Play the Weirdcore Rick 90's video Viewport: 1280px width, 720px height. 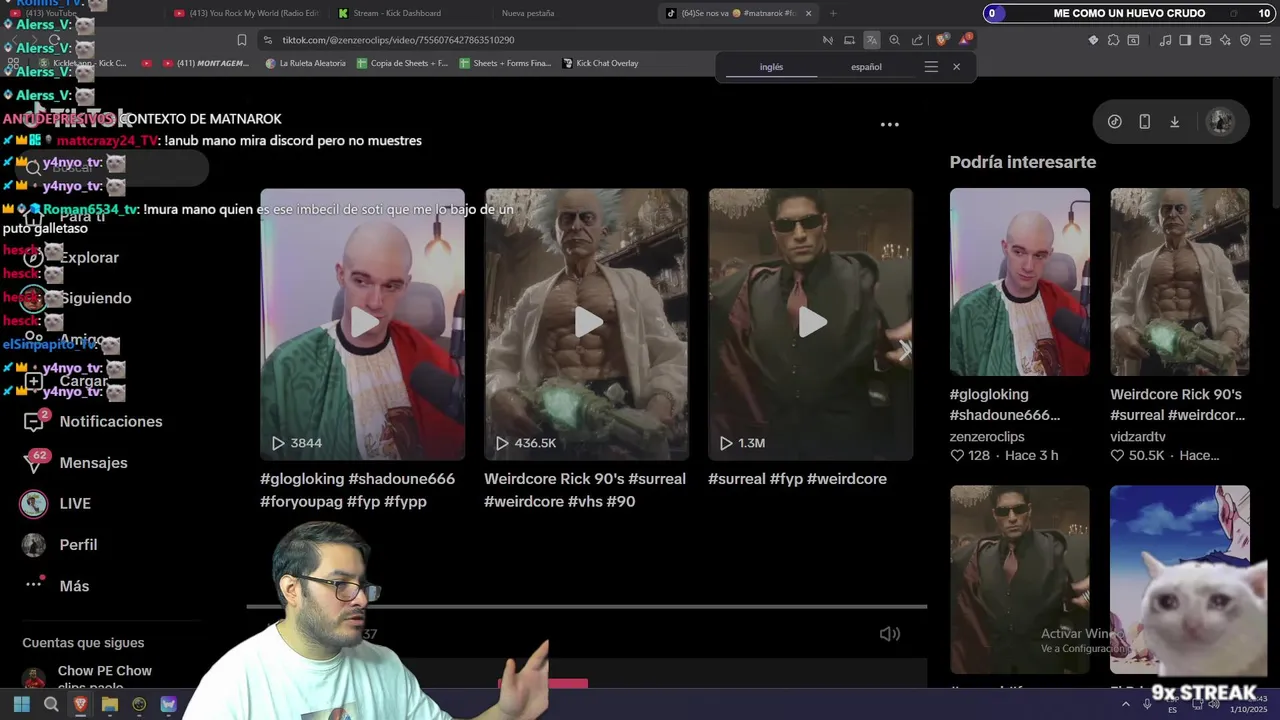[586, 323]
